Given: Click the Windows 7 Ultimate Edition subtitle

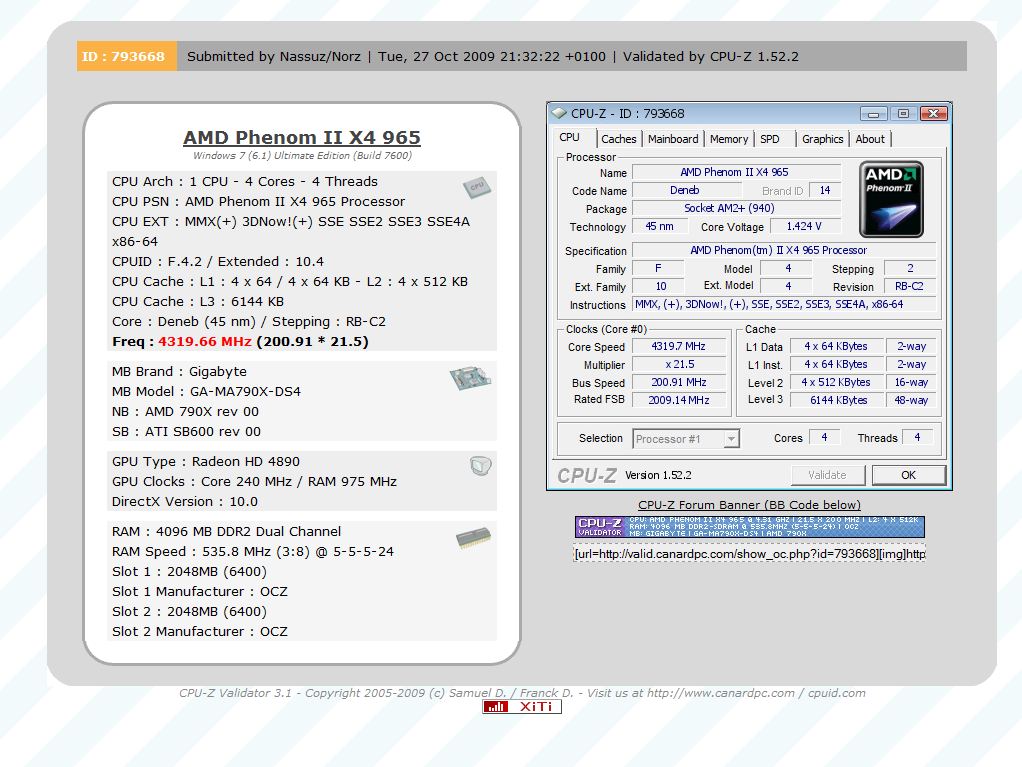Looking at the screenshot, I should point(302,156).
